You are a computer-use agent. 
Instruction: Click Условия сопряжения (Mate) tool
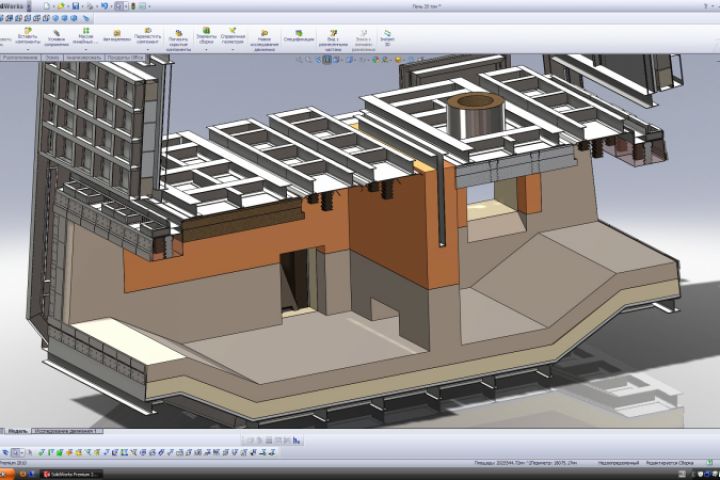click(x=56, y=39)
